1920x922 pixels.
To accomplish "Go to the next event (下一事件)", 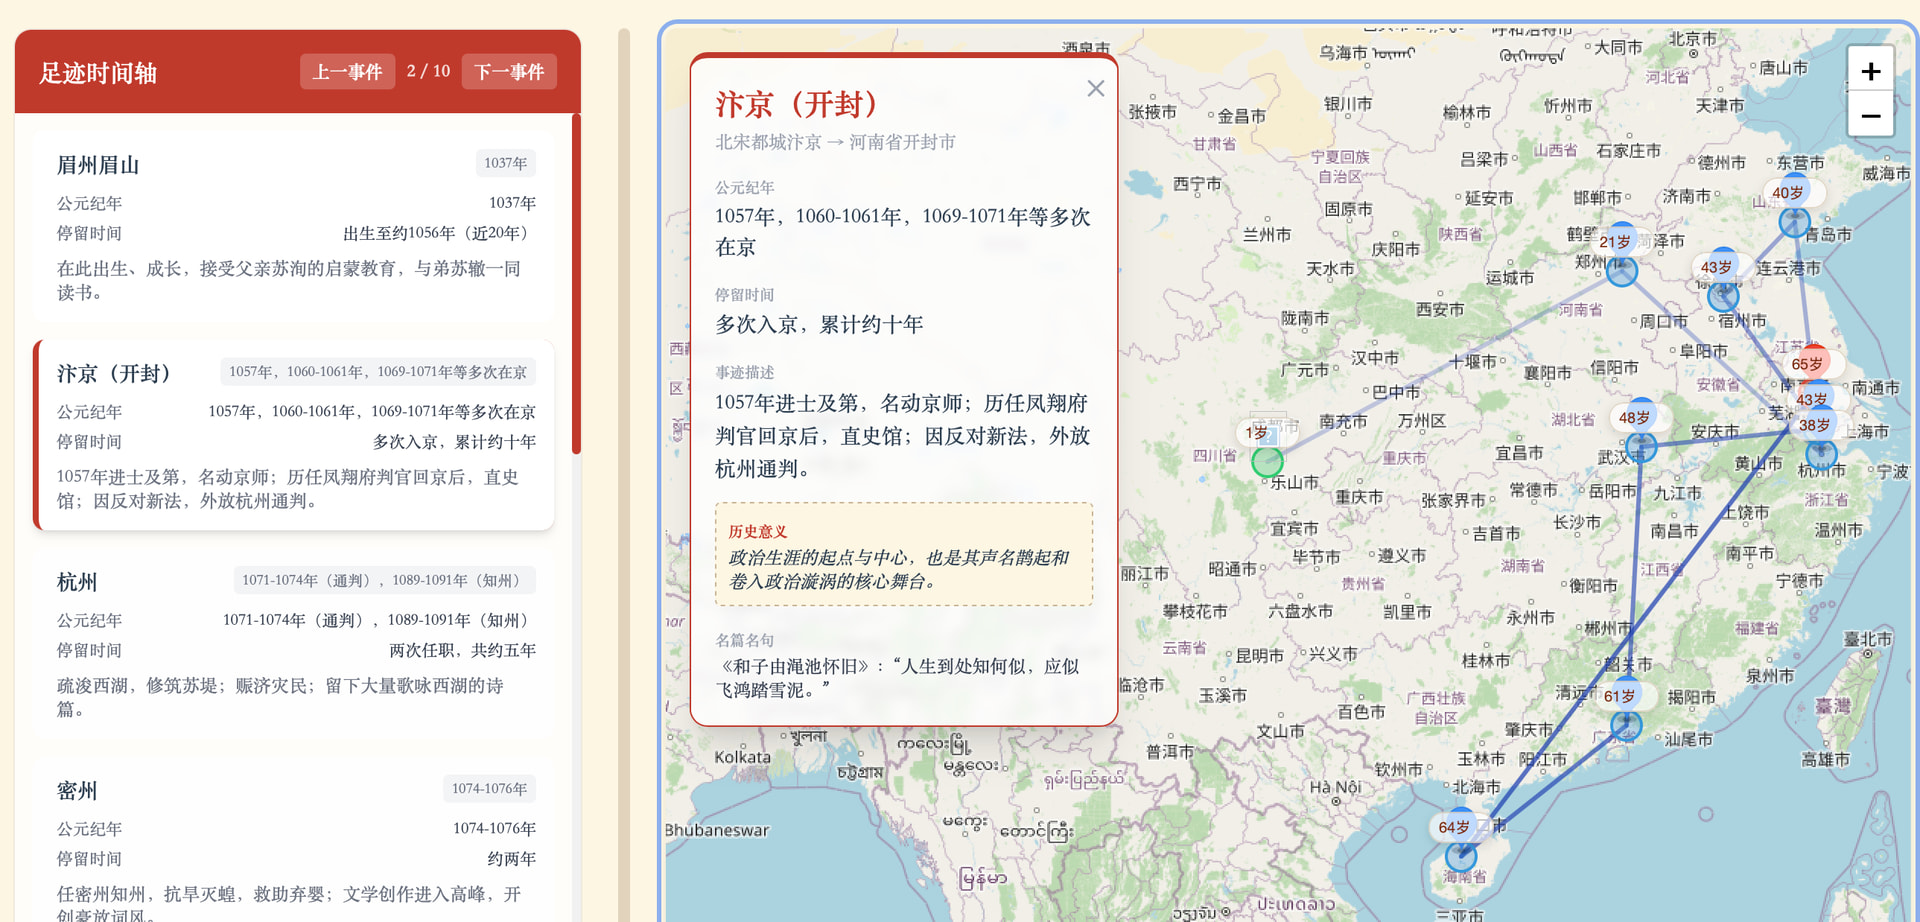I will (x=509, y=72).
